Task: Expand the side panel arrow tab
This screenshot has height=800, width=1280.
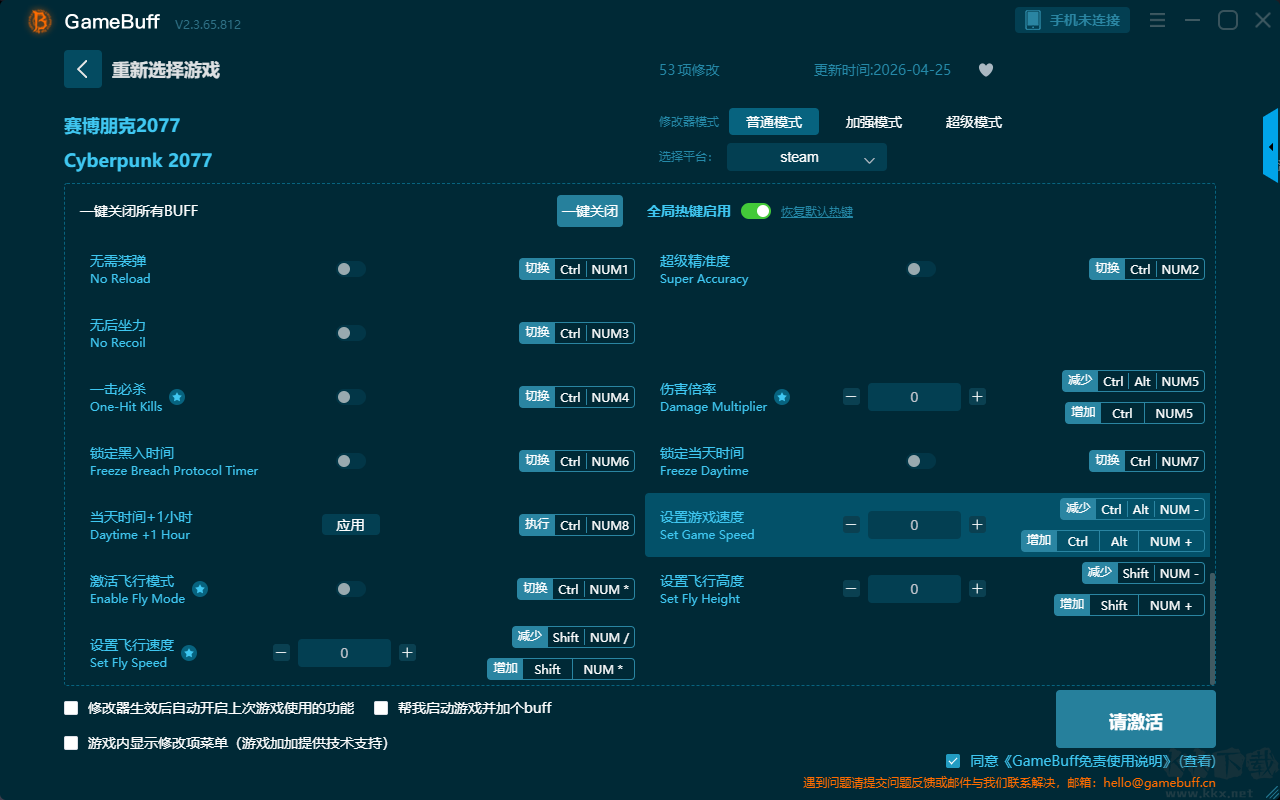Action: 1271,146
